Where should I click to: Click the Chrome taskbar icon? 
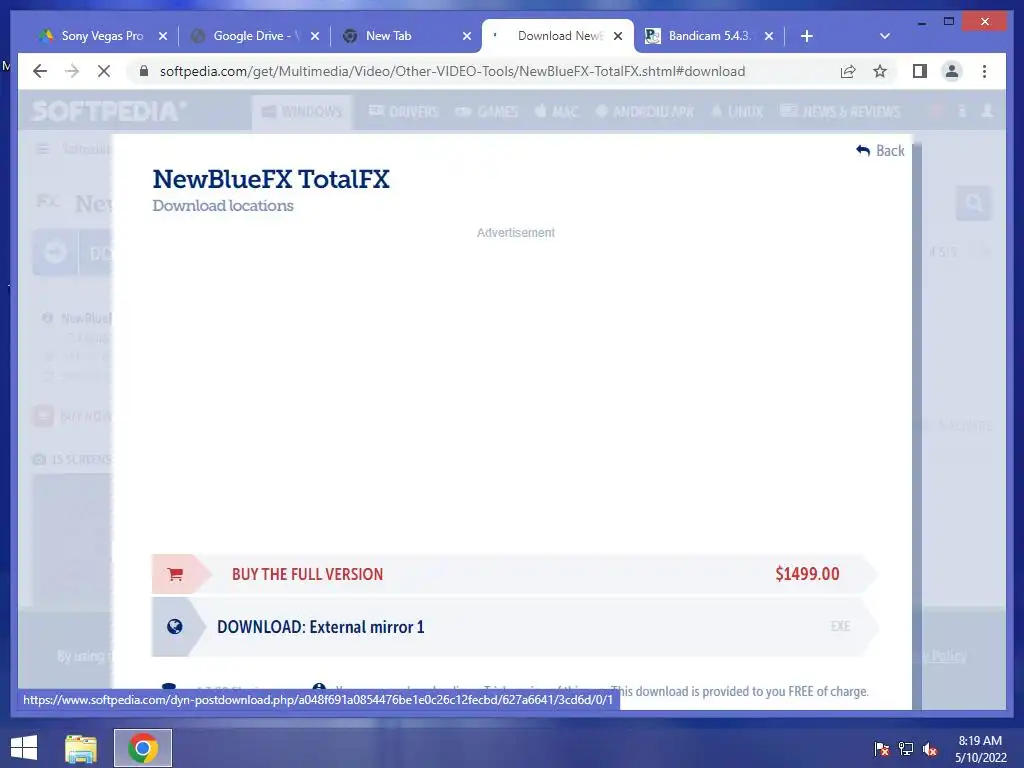tap(143, 748)
